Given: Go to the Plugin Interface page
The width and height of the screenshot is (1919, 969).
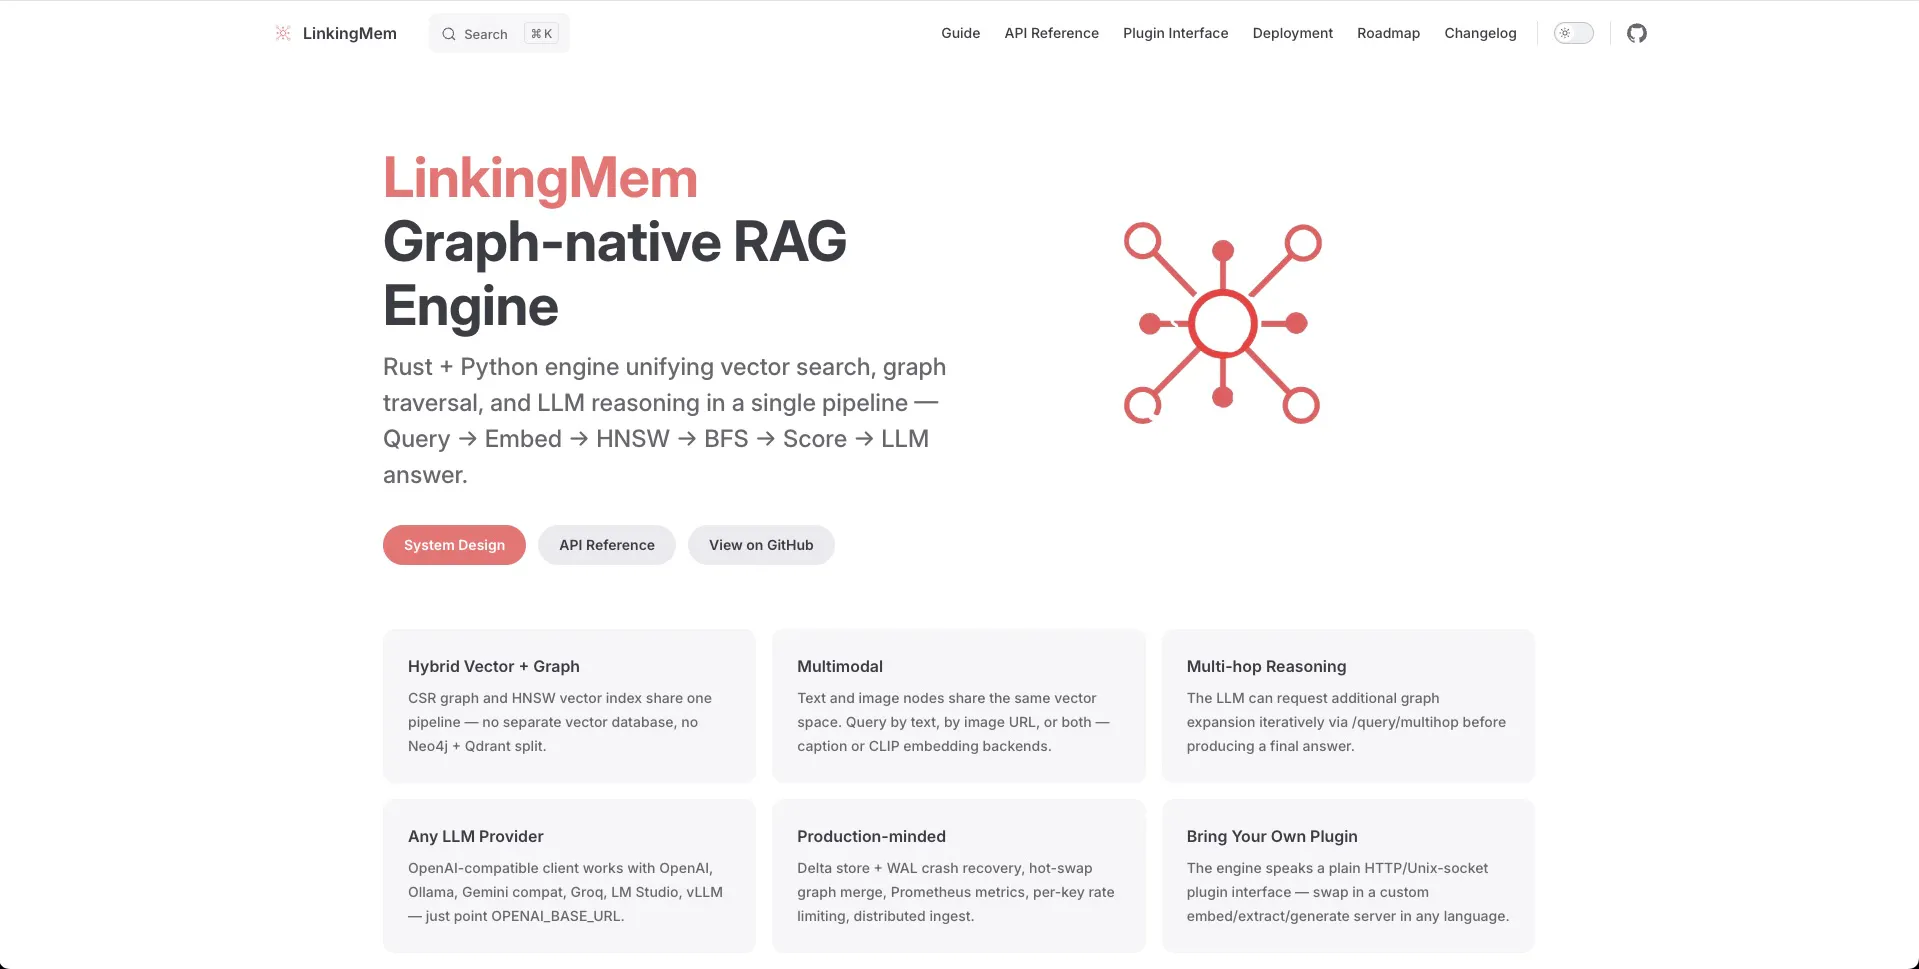Looking at the screenshot, I should point(1175,33).
